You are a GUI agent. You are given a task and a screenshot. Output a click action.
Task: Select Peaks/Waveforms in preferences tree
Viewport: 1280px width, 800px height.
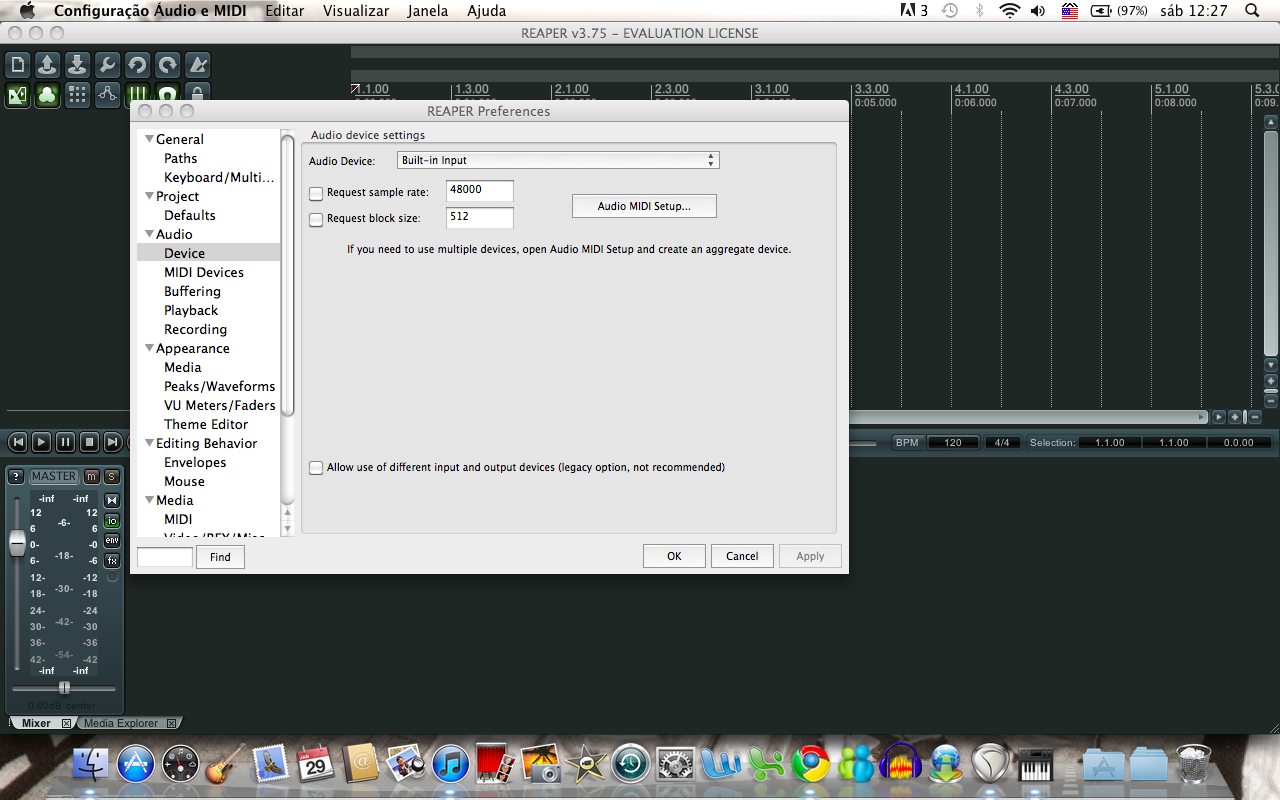219,386
